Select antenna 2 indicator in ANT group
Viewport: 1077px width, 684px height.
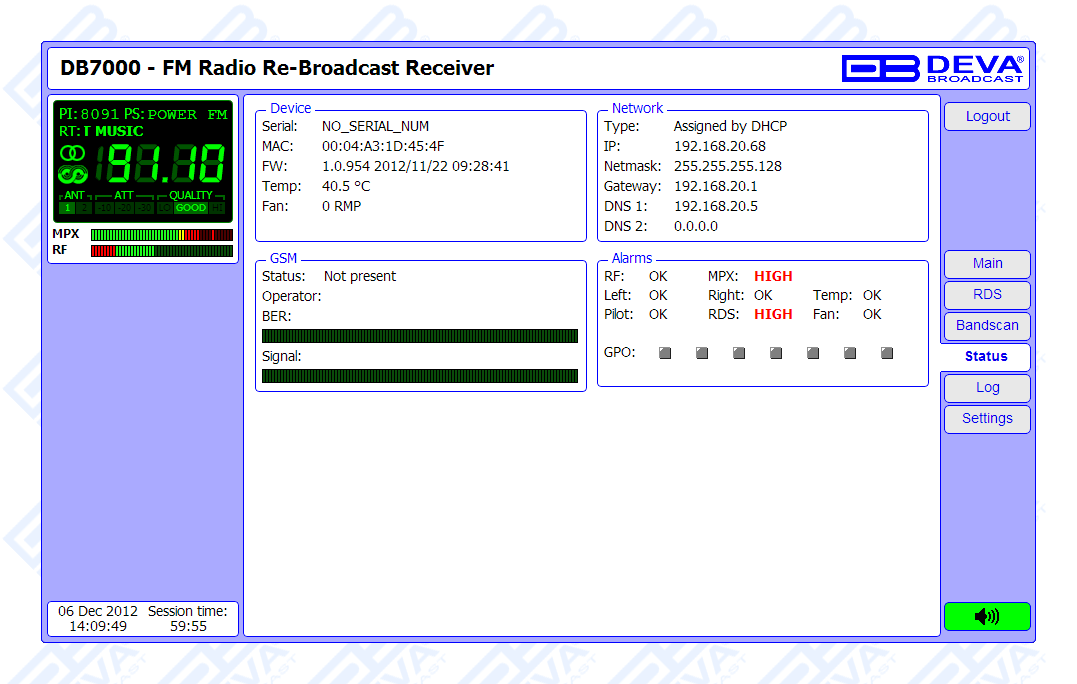point(84,208)
